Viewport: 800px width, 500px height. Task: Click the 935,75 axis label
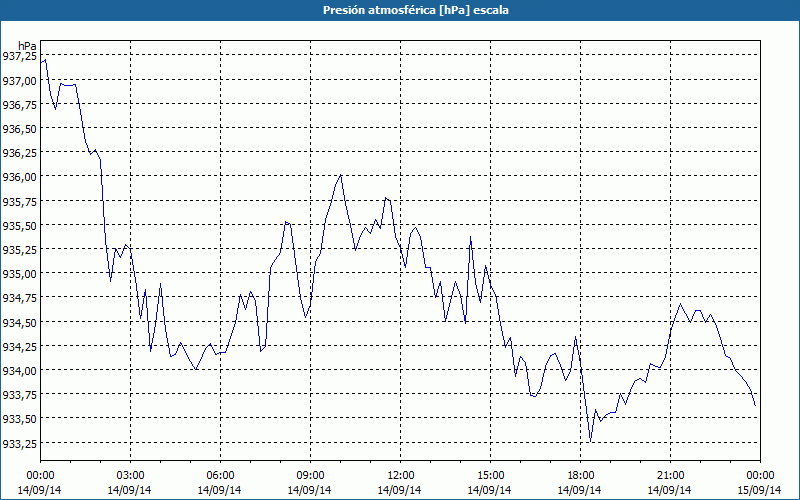click(x=19, y=201)
